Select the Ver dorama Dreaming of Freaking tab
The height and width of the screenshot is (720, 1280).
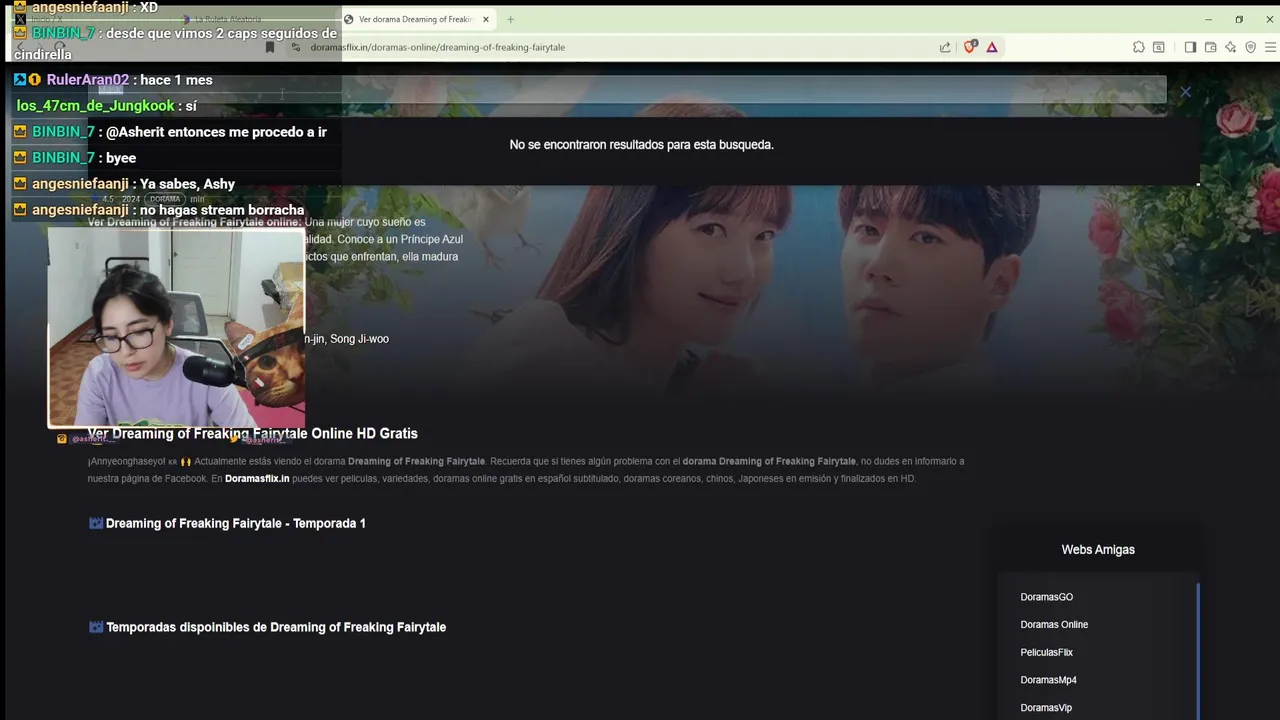coord(415,19)
